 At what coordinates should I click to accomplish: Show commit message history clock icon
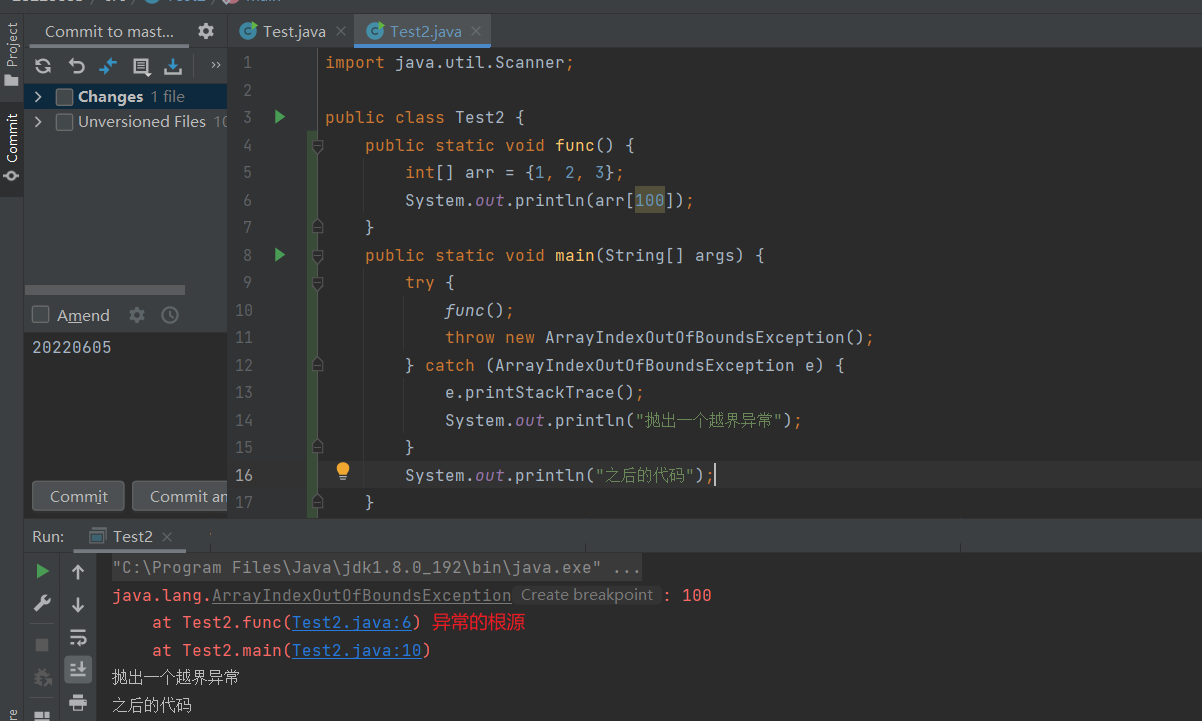coord(170,315)
